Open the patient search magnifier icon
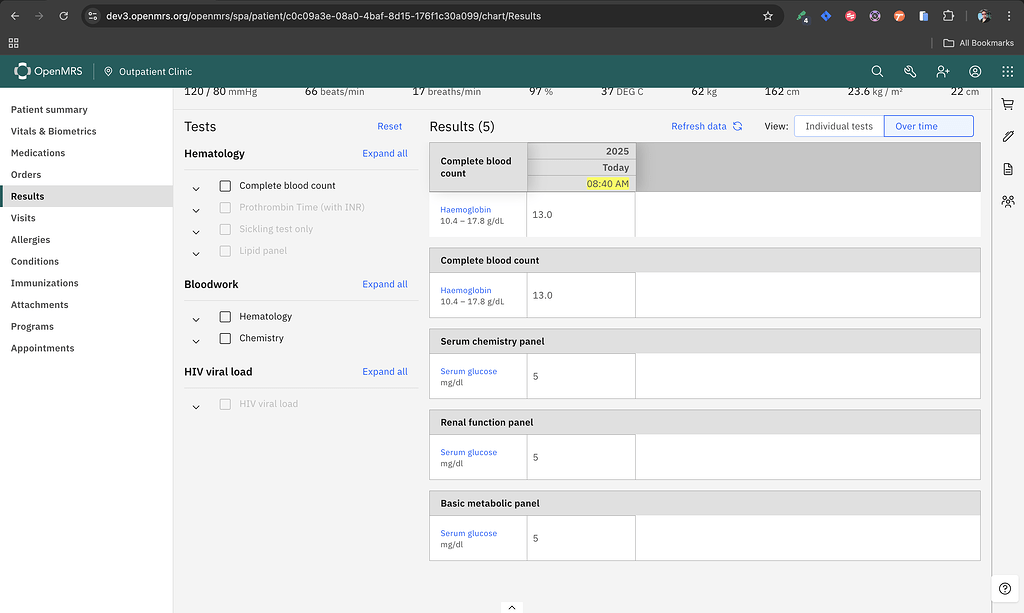This screenshot has height=613, width=1024. point(877,71)
